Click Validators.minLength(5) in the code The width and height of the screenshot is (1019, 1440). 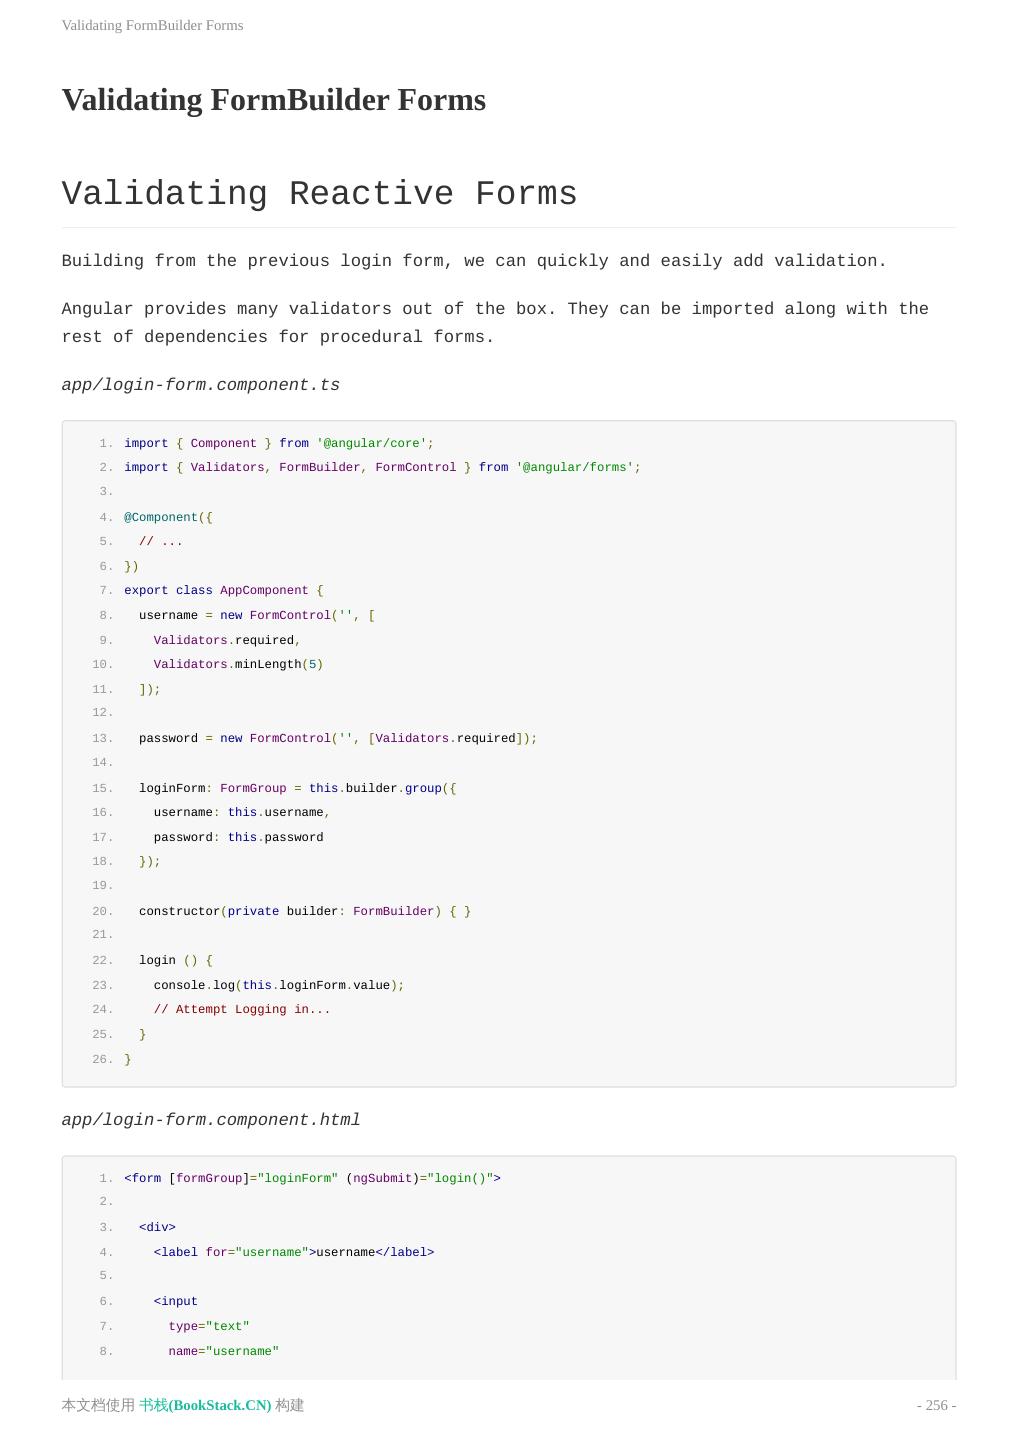pyautogui.click(x=238, y=664)
